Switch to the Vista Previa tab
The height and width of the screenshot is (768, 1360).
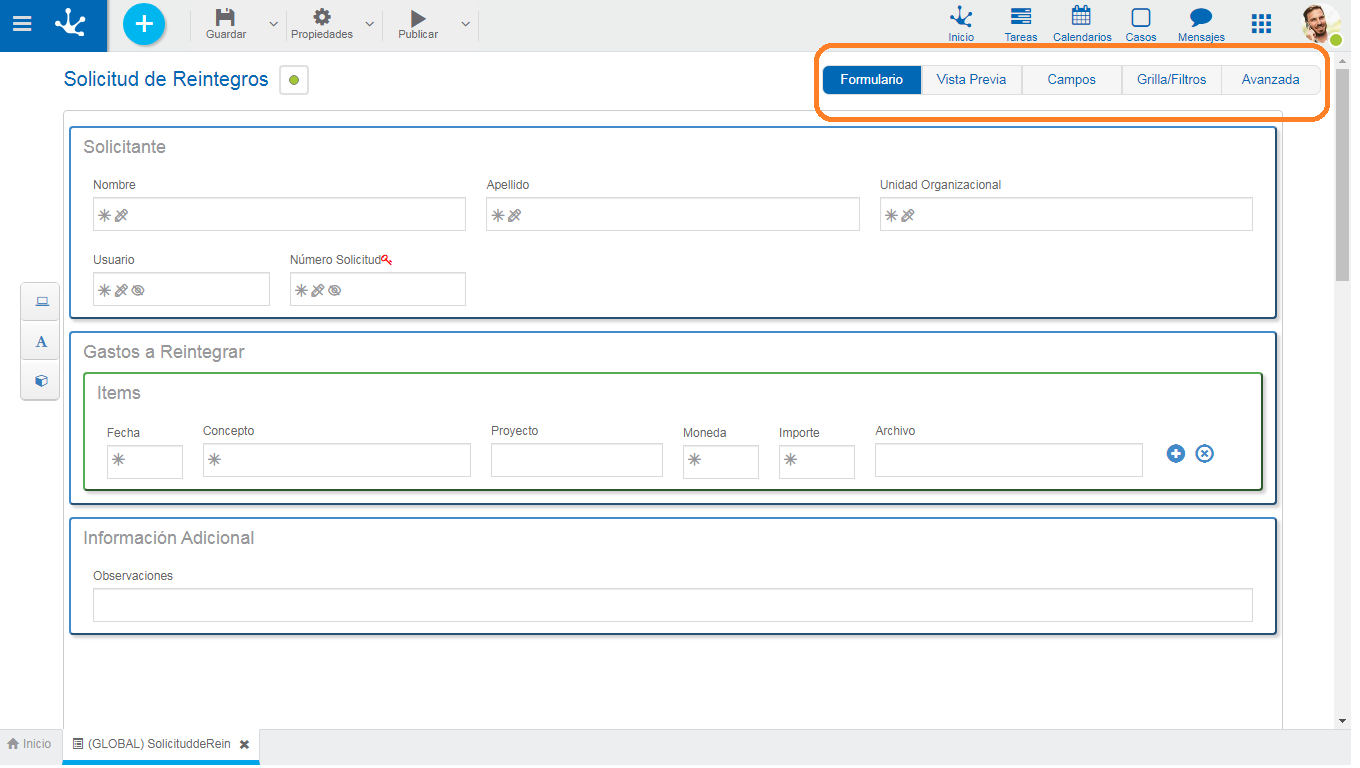971,80
